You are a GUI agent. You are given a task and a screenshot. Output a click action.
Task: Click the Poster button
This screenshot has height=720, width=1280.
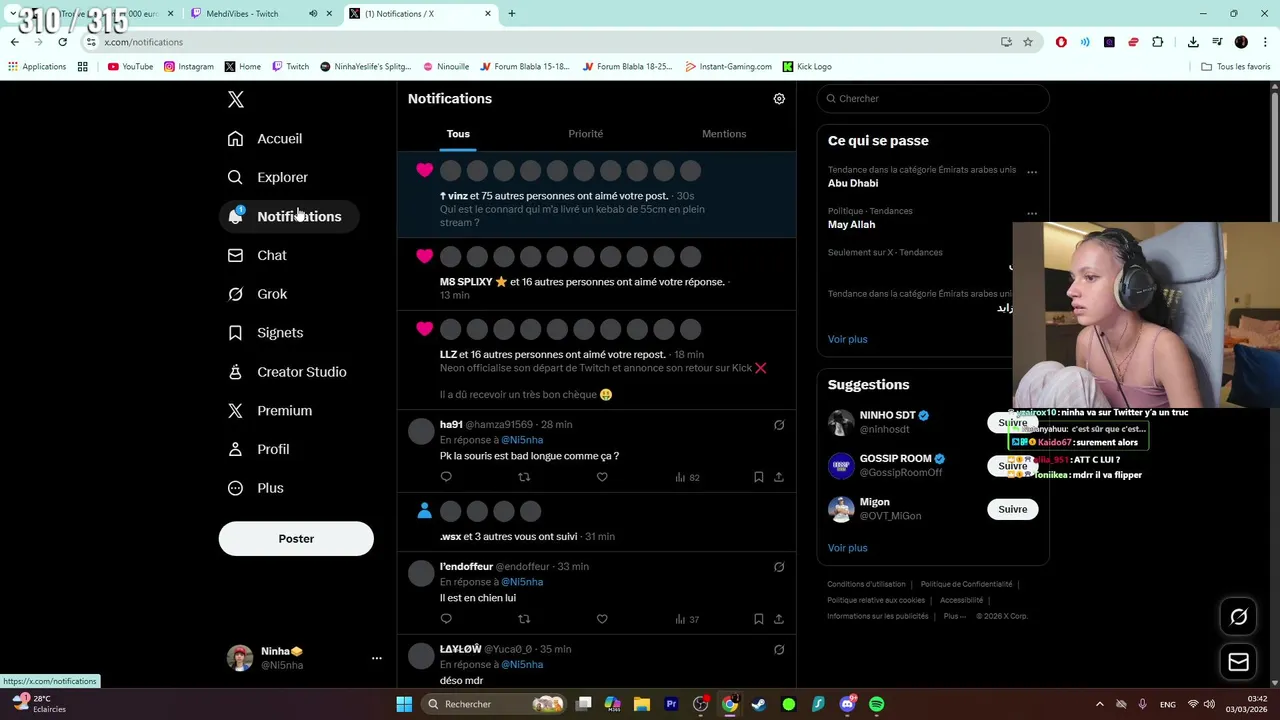(296, 539)
